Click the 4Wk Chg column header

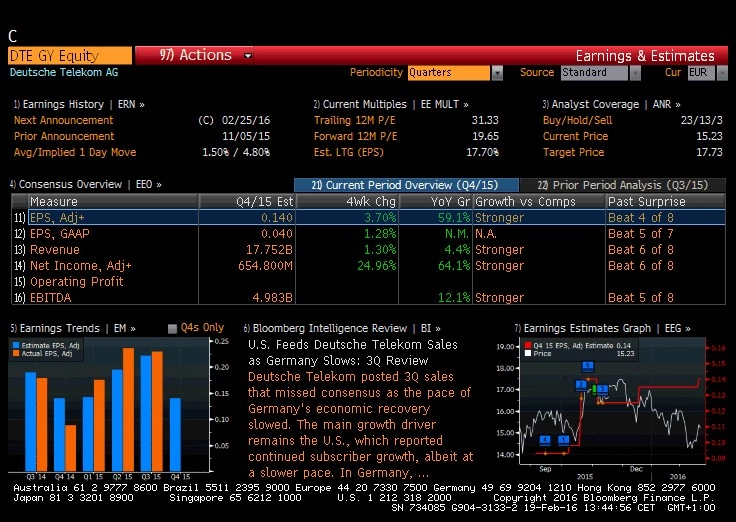click(x=347, y=202)
